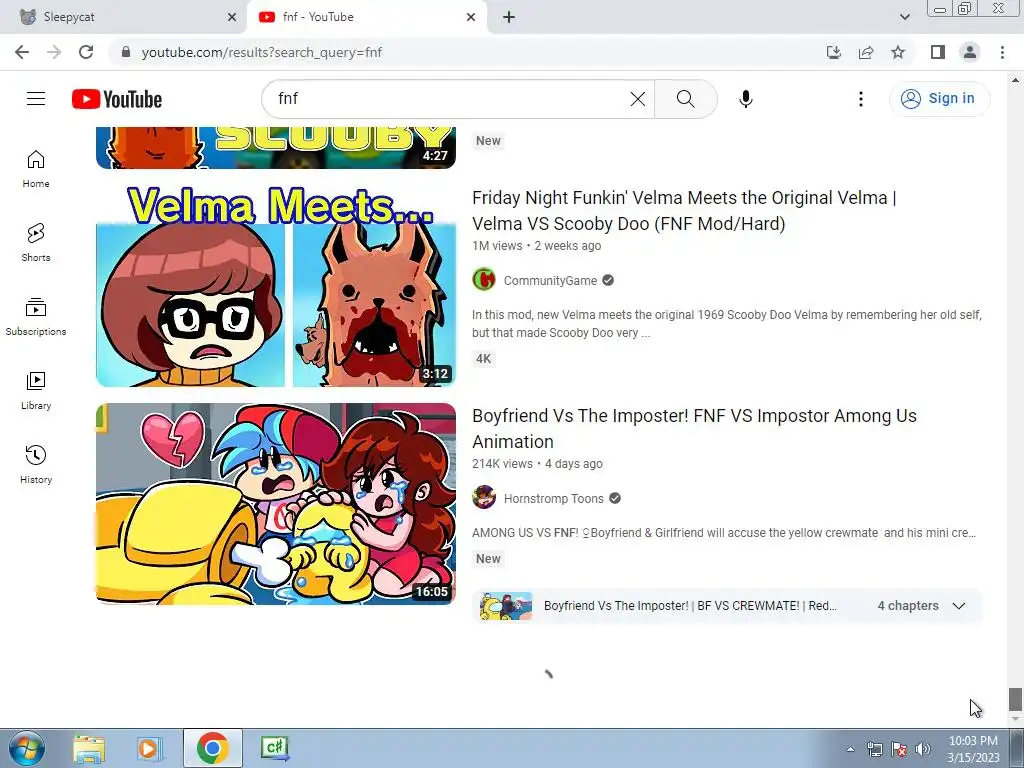Clear the search box with the X icon
The height and width of the screenshot is (768, 1024).
(x=637, y=99)
